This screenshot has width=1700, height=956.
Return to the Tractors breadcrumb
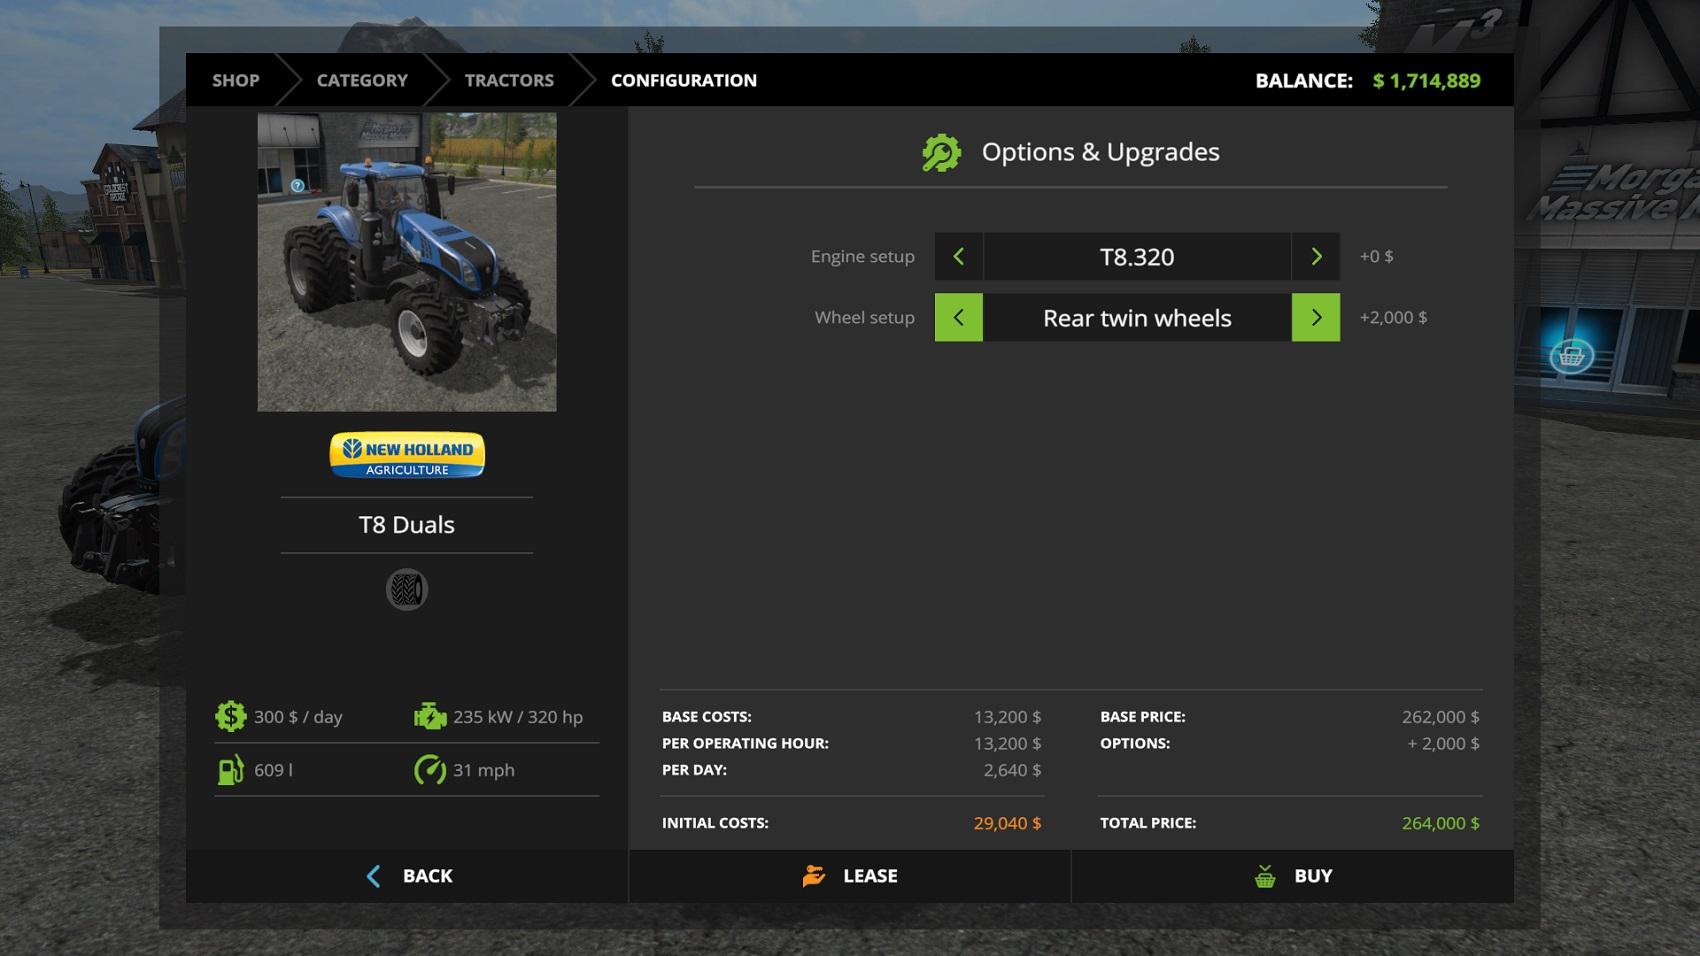509,80
